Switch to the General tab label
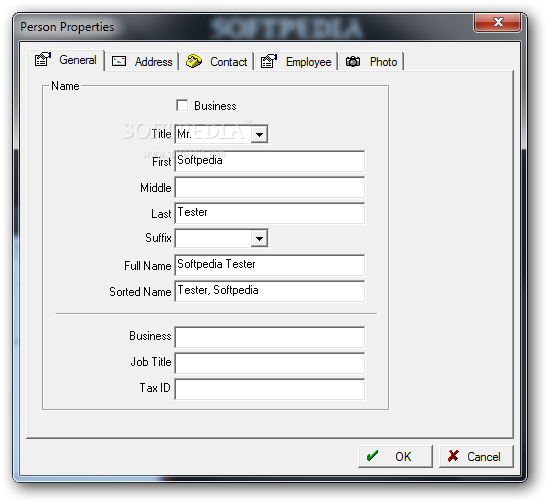The height and width of the screenshot is (503, 548). point(78,60)
